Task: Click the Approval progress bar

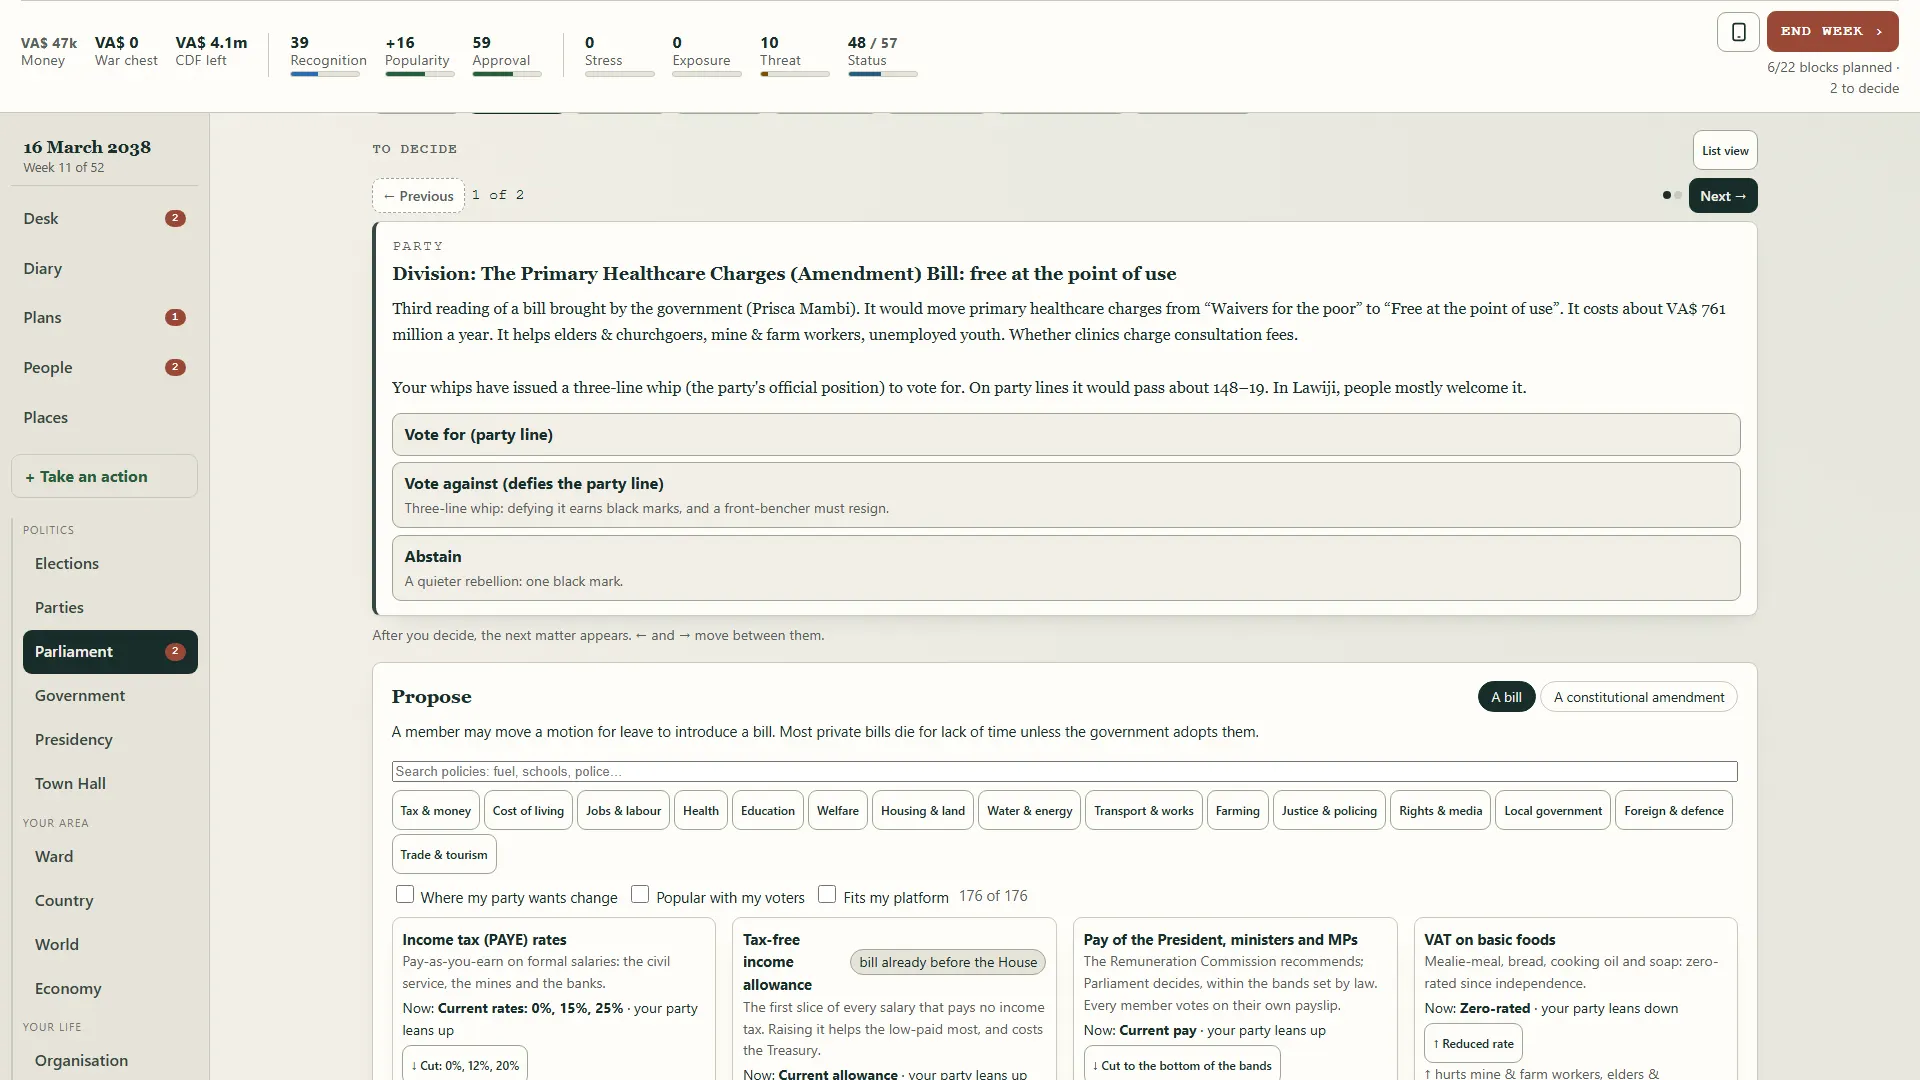Action: click(x=507, y=74)
